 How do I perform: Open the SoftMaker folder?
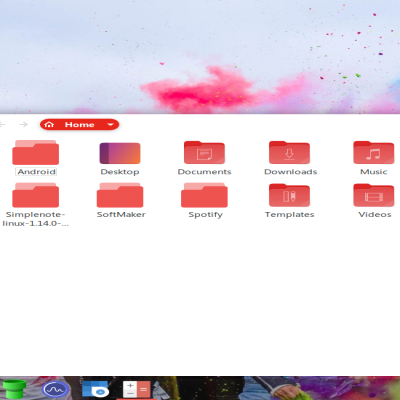tap(120, 195)
